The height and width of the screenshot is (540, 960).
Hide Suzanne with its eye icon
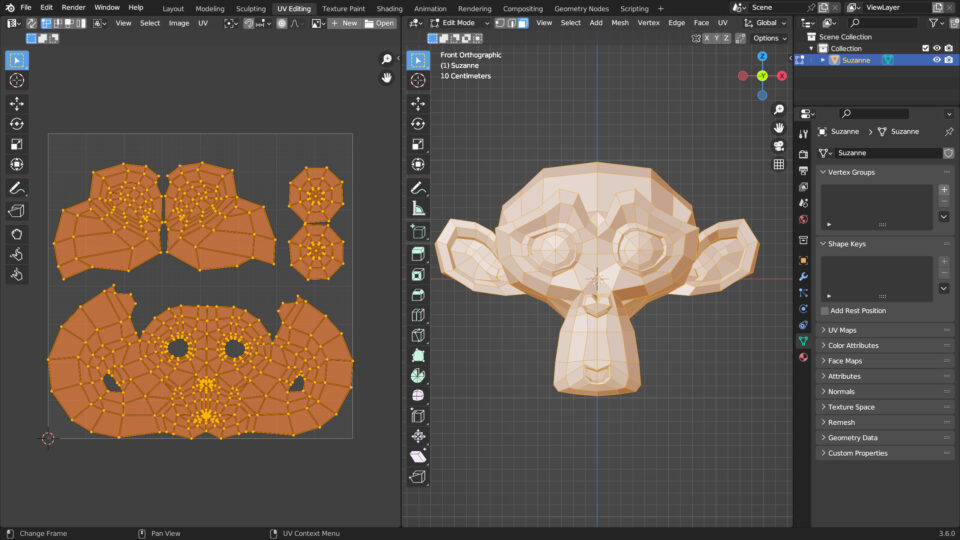click(937, 60)
